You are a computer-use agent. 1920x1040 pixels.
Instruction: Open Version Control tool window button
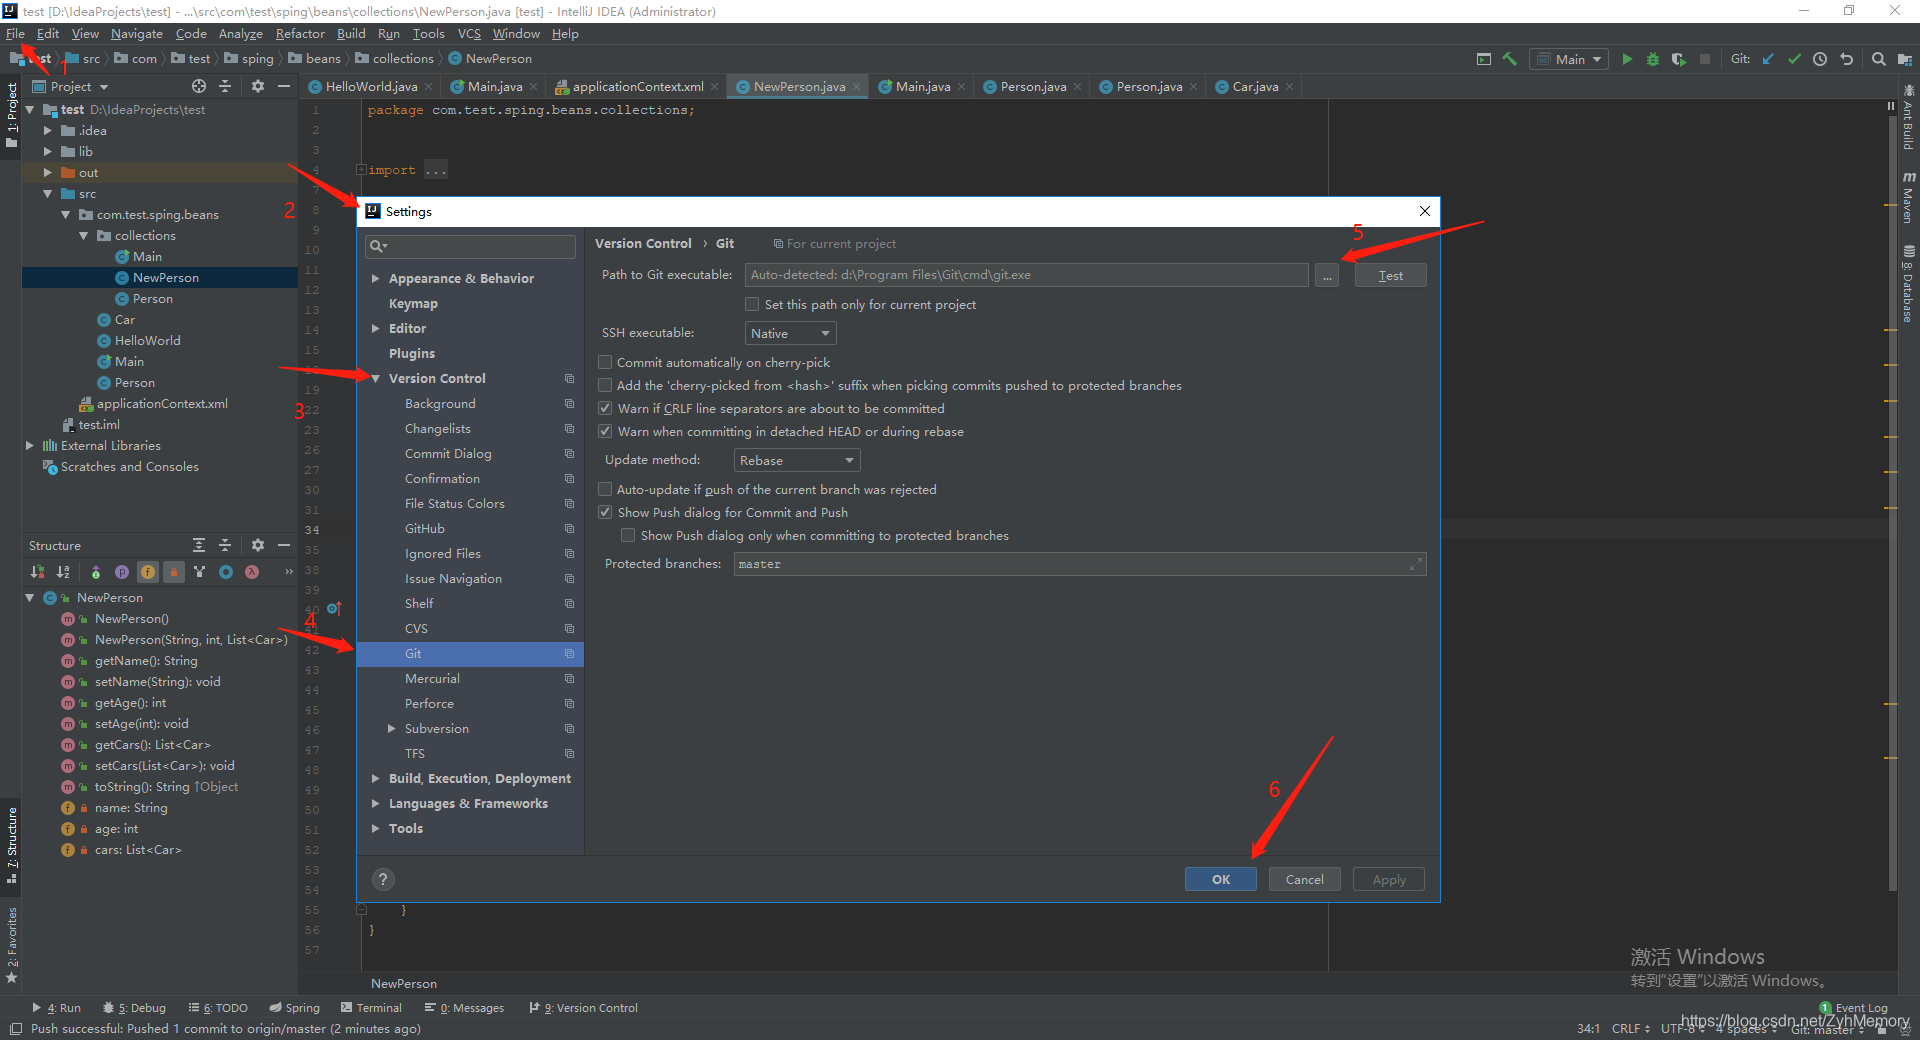[x=583, y=1008]
